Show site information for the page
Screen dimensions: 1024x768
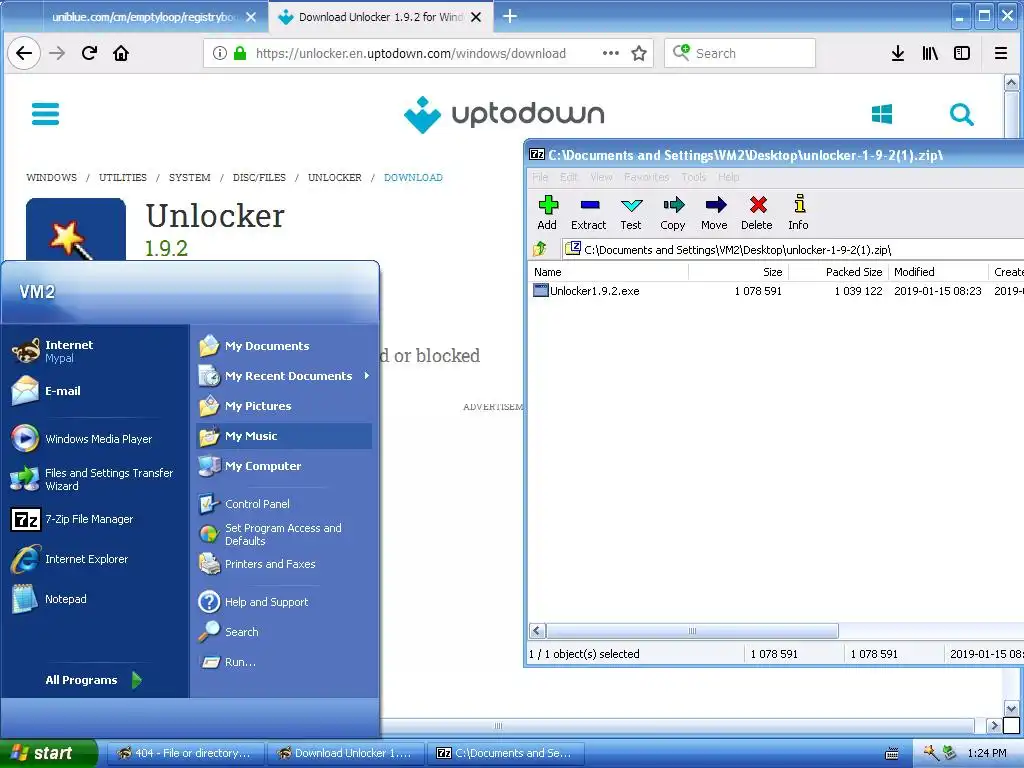[220, 53]
